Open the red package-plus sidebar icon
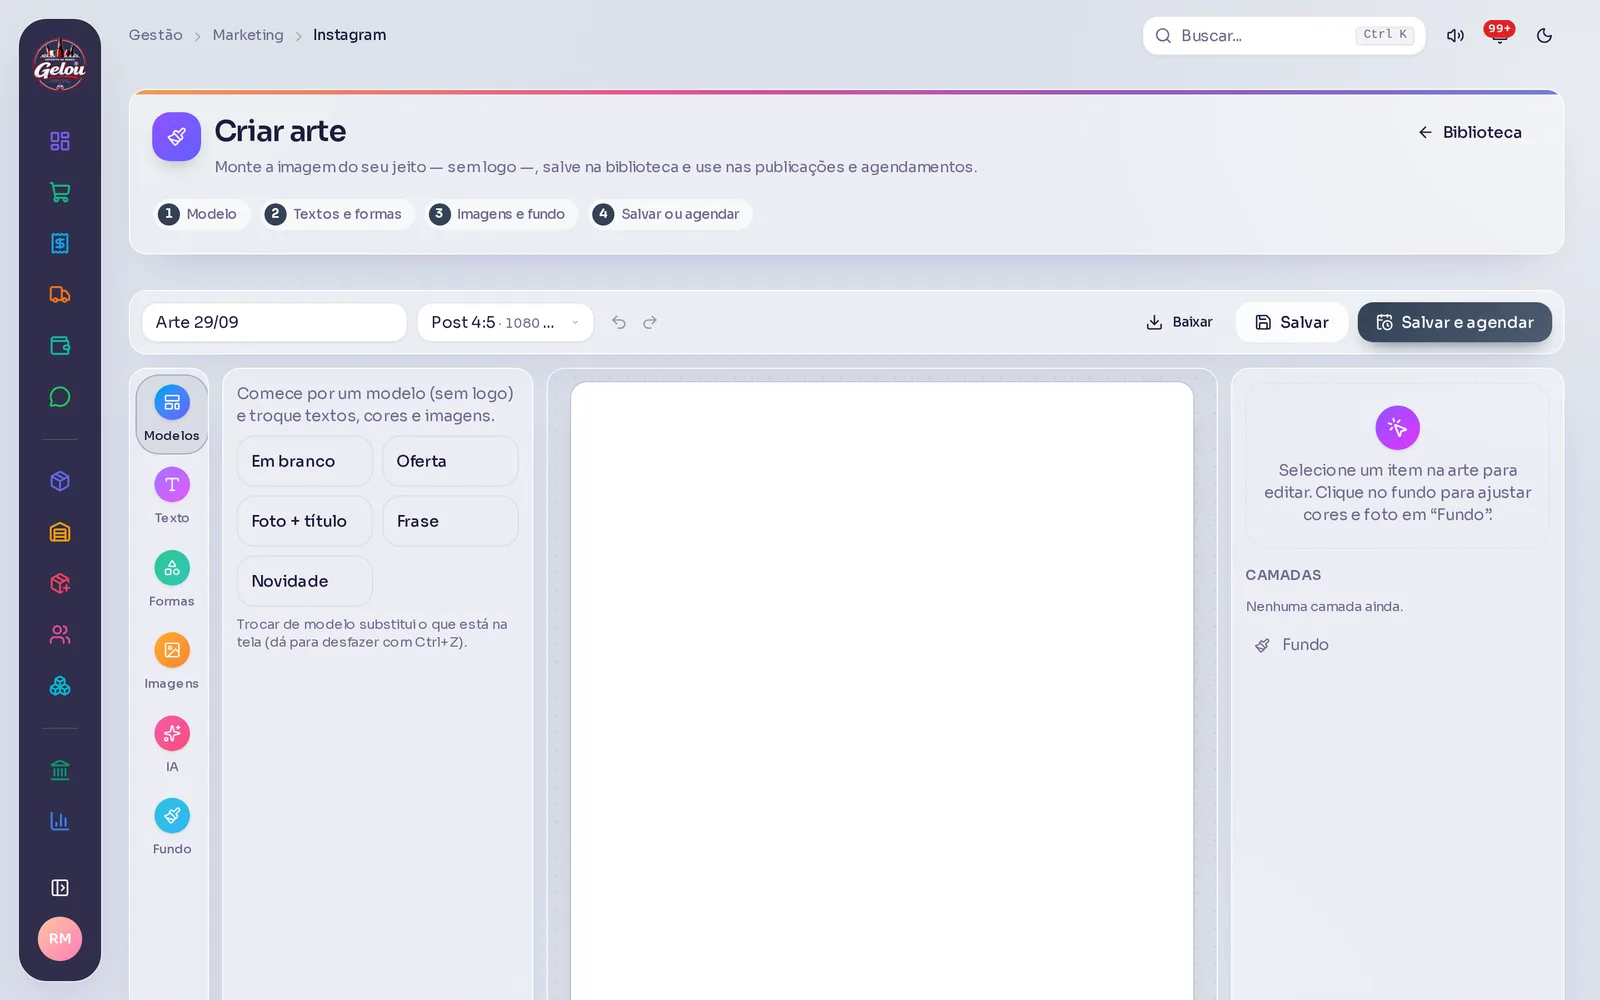1600x1000 pixels. (x=60, y=583)
